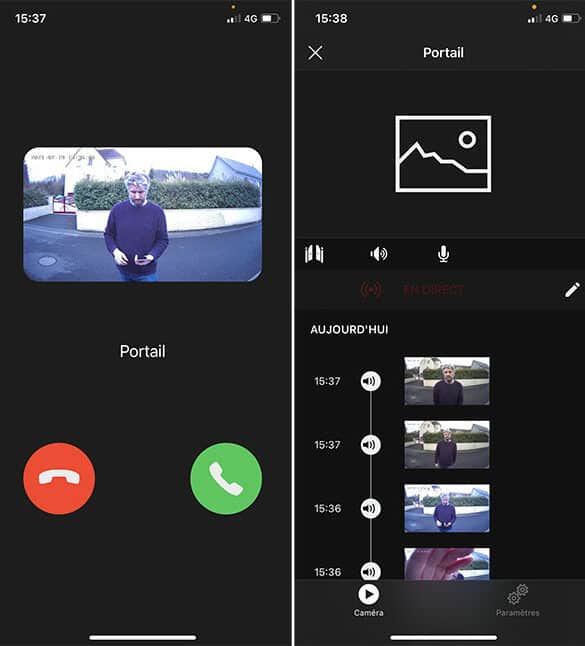Toggle the speaker icon below image placeholder

[378, 254]
